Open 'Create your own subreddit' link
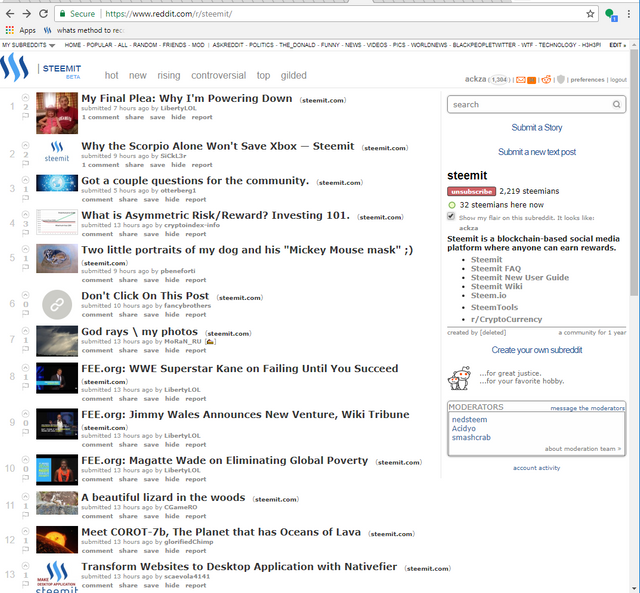The height and width of the screenshot is (593, 640). [537, 350]
